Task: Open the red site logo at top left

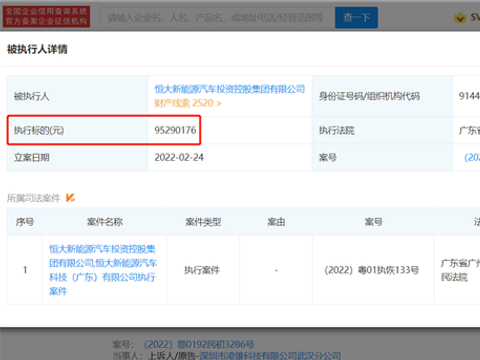Action: click(47, 17)
